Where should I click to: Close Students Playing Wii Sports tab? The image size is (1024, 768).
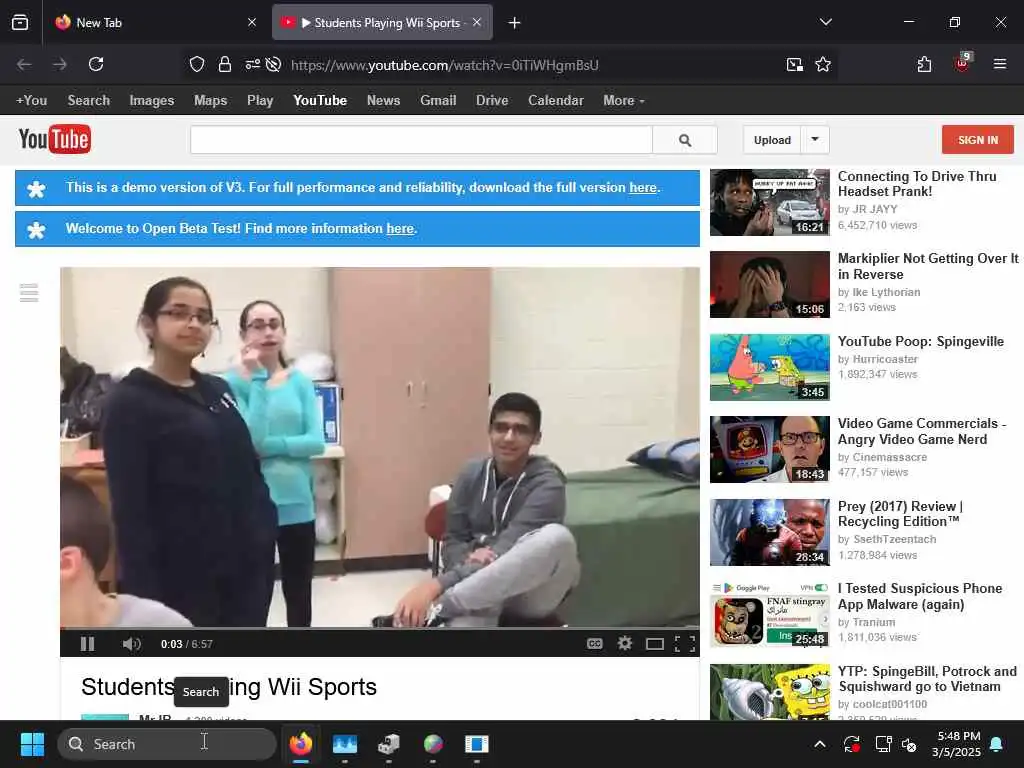click(477, 22)
